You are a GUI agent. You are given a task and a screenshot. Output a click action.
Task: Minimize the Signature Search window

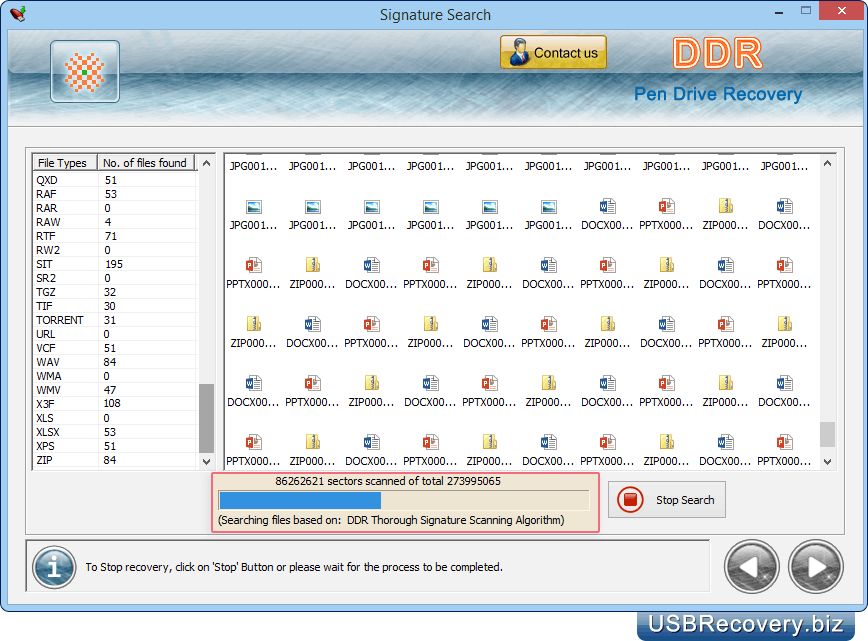coord(778,12)
